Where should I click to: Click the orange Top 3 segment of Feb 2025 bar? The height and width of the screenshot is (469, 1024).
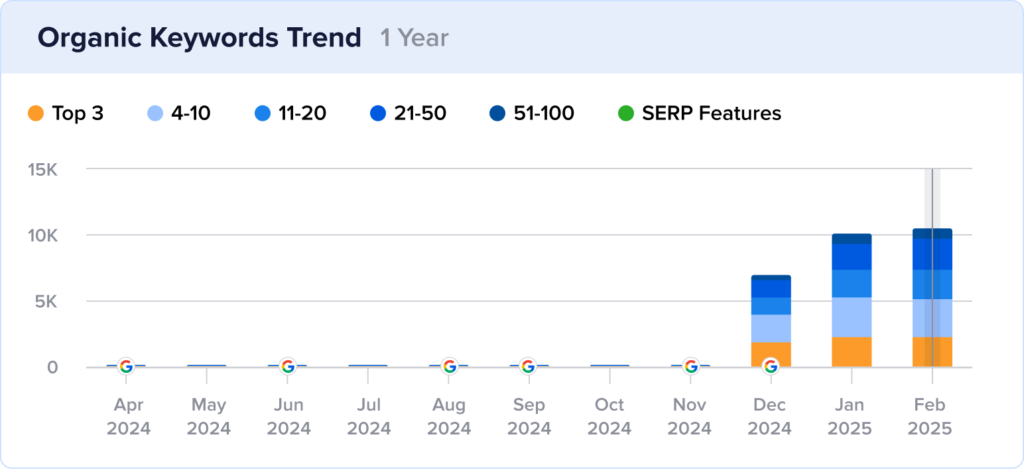(933, 352)
